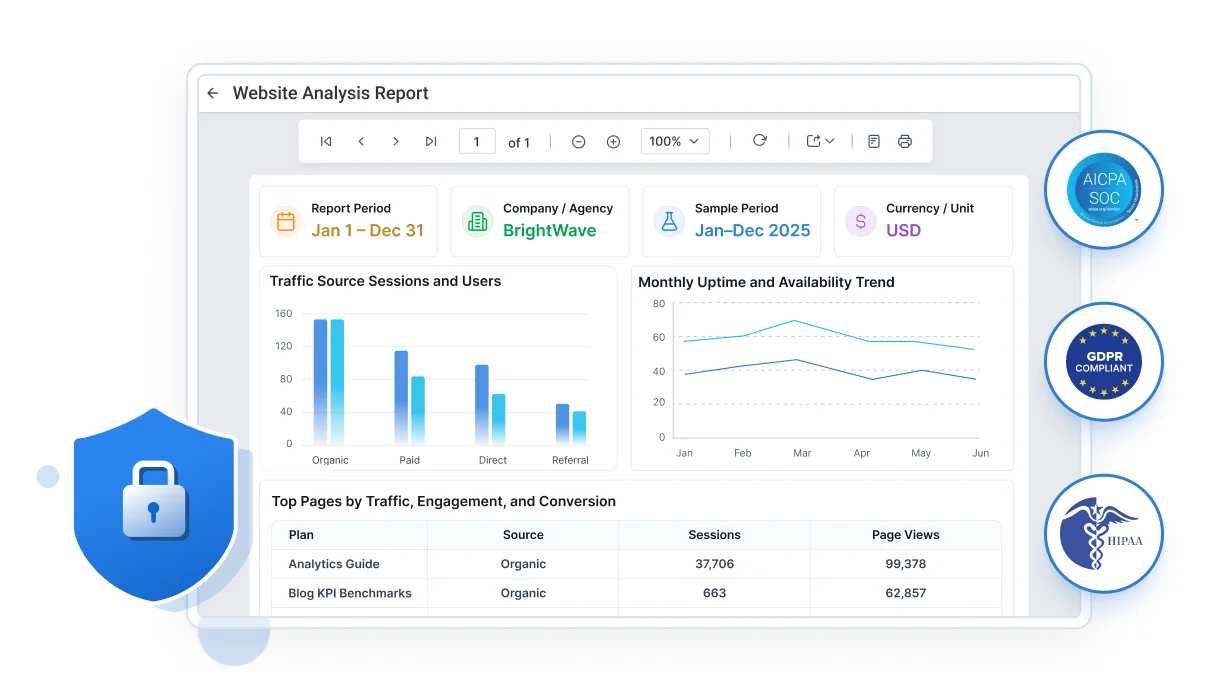
Task: Go to the previous page
Action: (361, 142)
